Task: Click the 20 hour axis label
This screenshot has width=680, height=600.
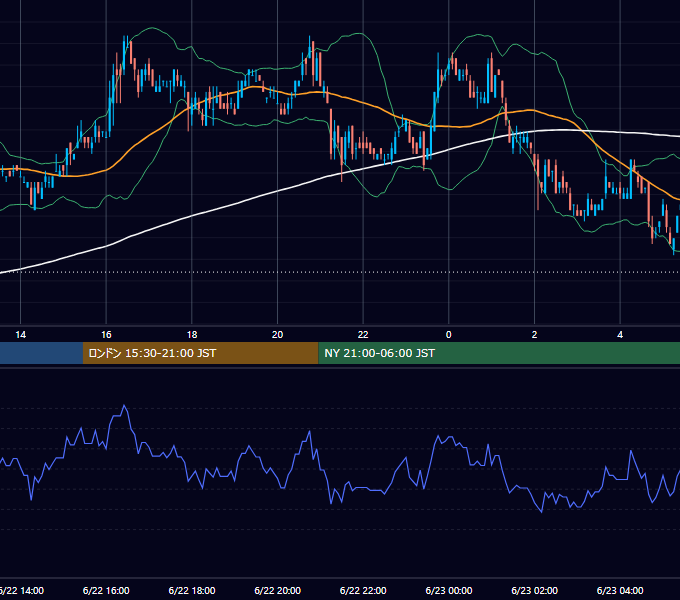Action: tap(278, 335)
